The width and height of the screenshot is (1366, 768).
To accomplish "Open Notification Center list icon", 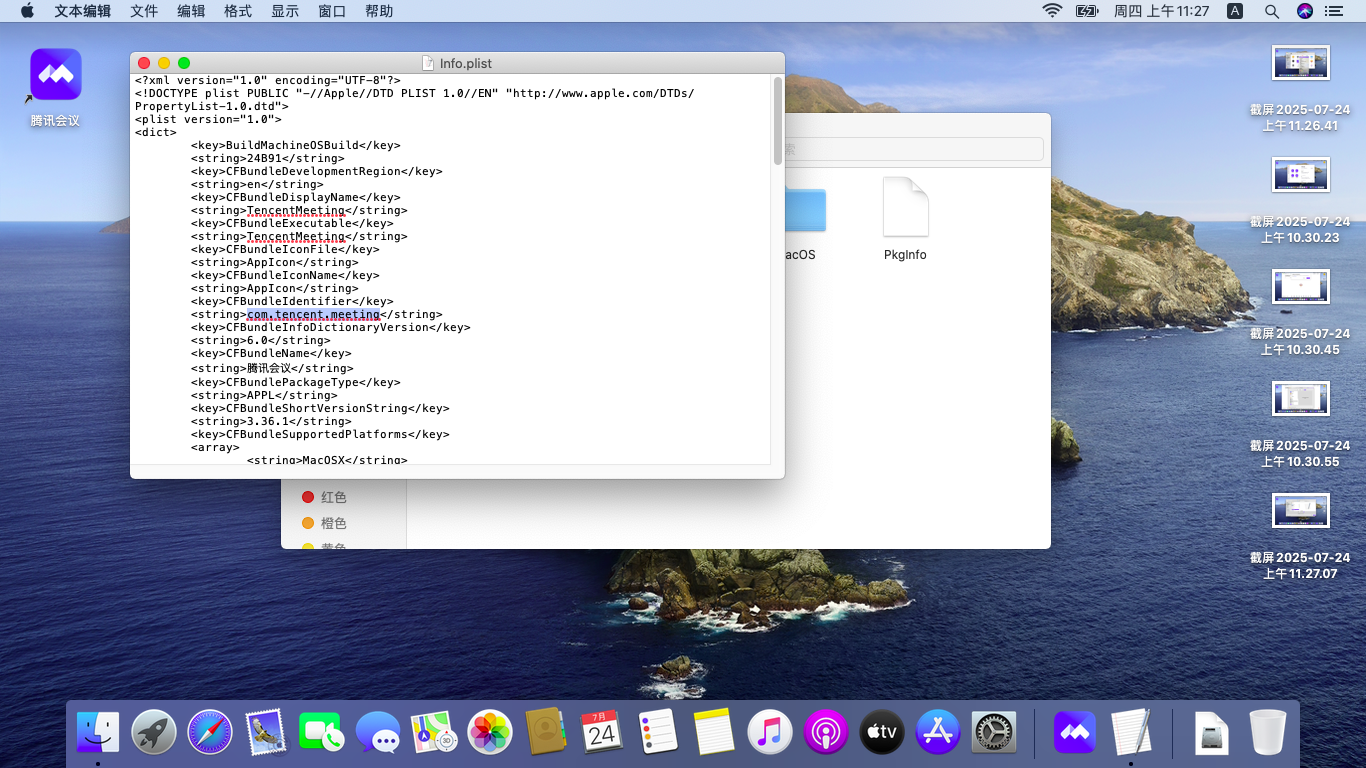I will pos(1334,11).
